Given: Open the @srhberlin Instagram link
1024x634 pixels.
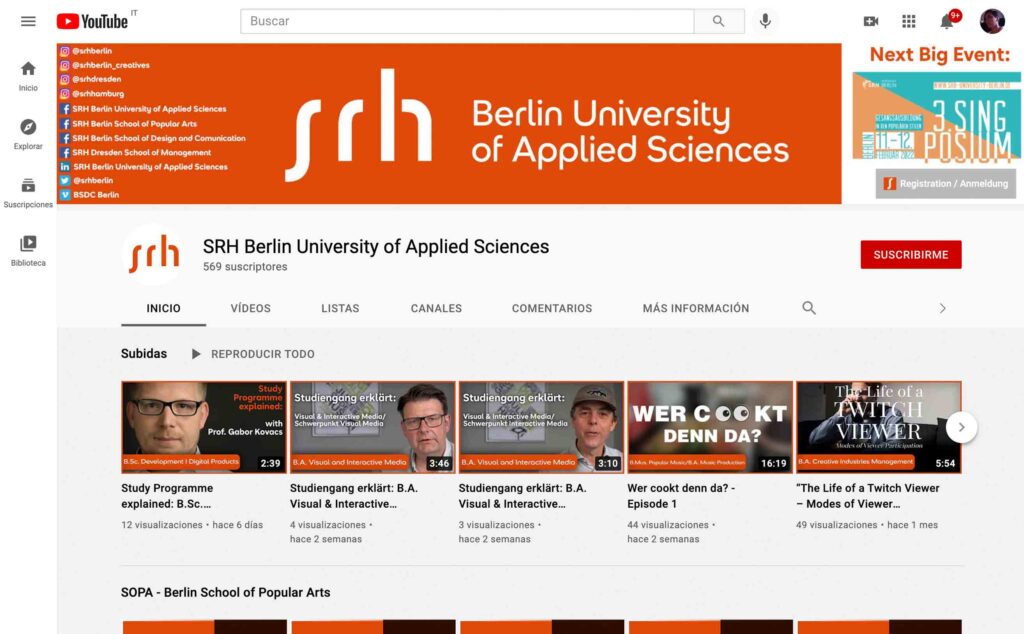Looking at the screenshot, I should tap(86, 51).
